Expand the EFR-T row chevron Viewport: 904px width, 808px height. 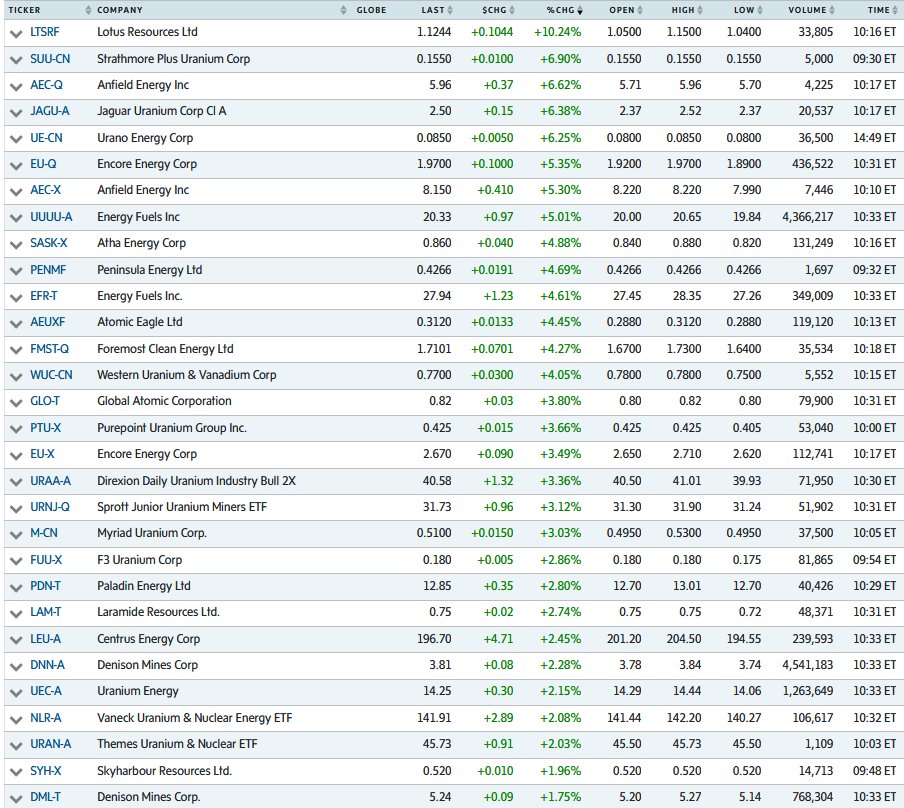click(x=16, y=298)
